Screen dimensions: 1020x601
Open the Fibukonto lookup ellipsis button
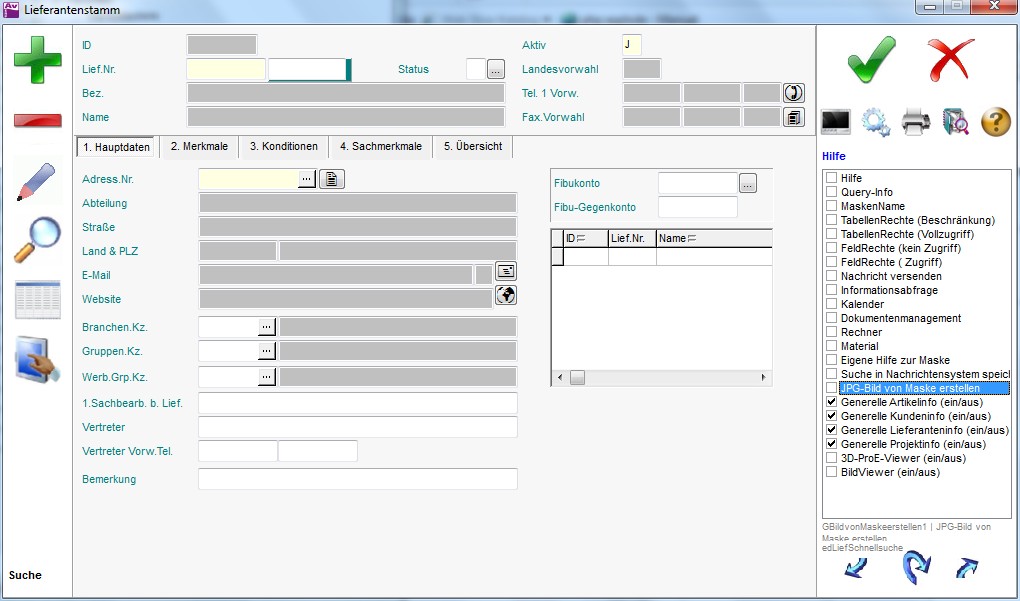[748, 184]
